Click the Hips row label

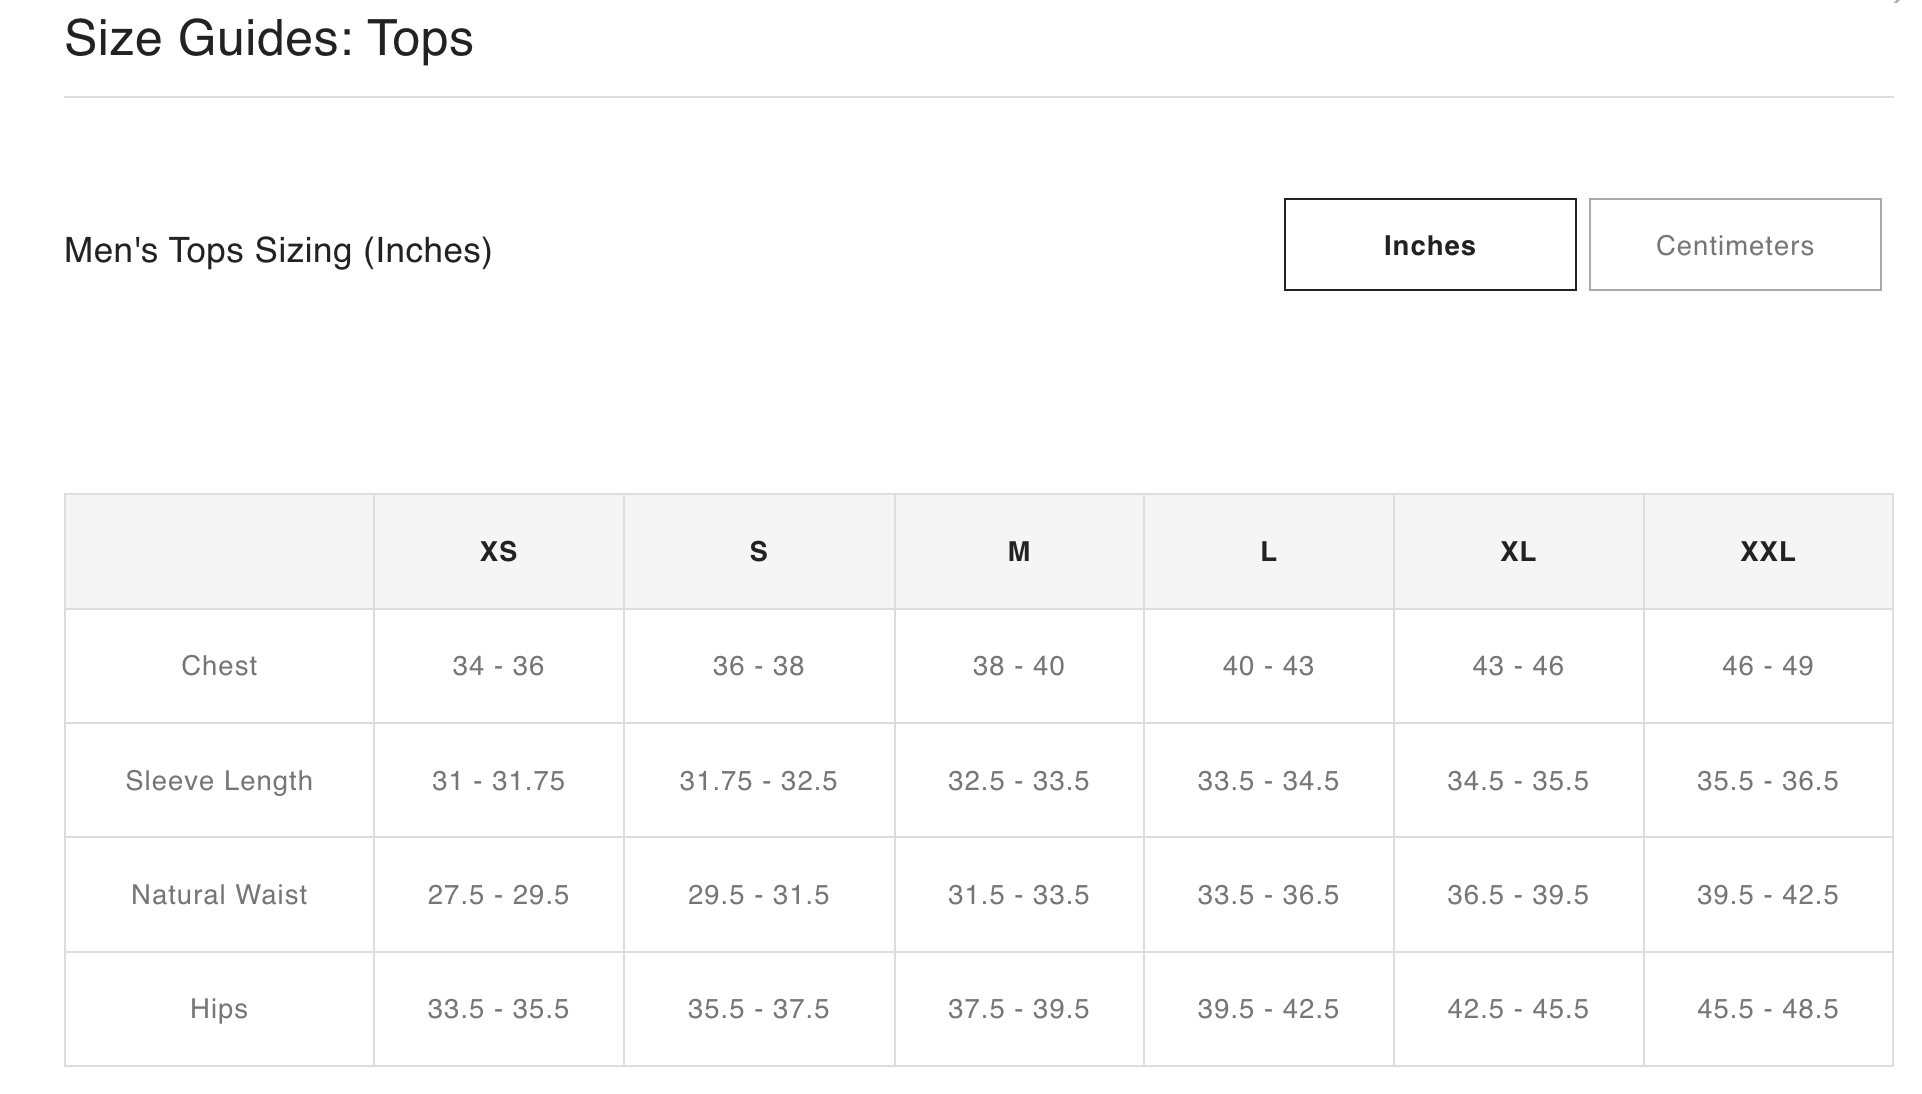tap(219, 1009)
